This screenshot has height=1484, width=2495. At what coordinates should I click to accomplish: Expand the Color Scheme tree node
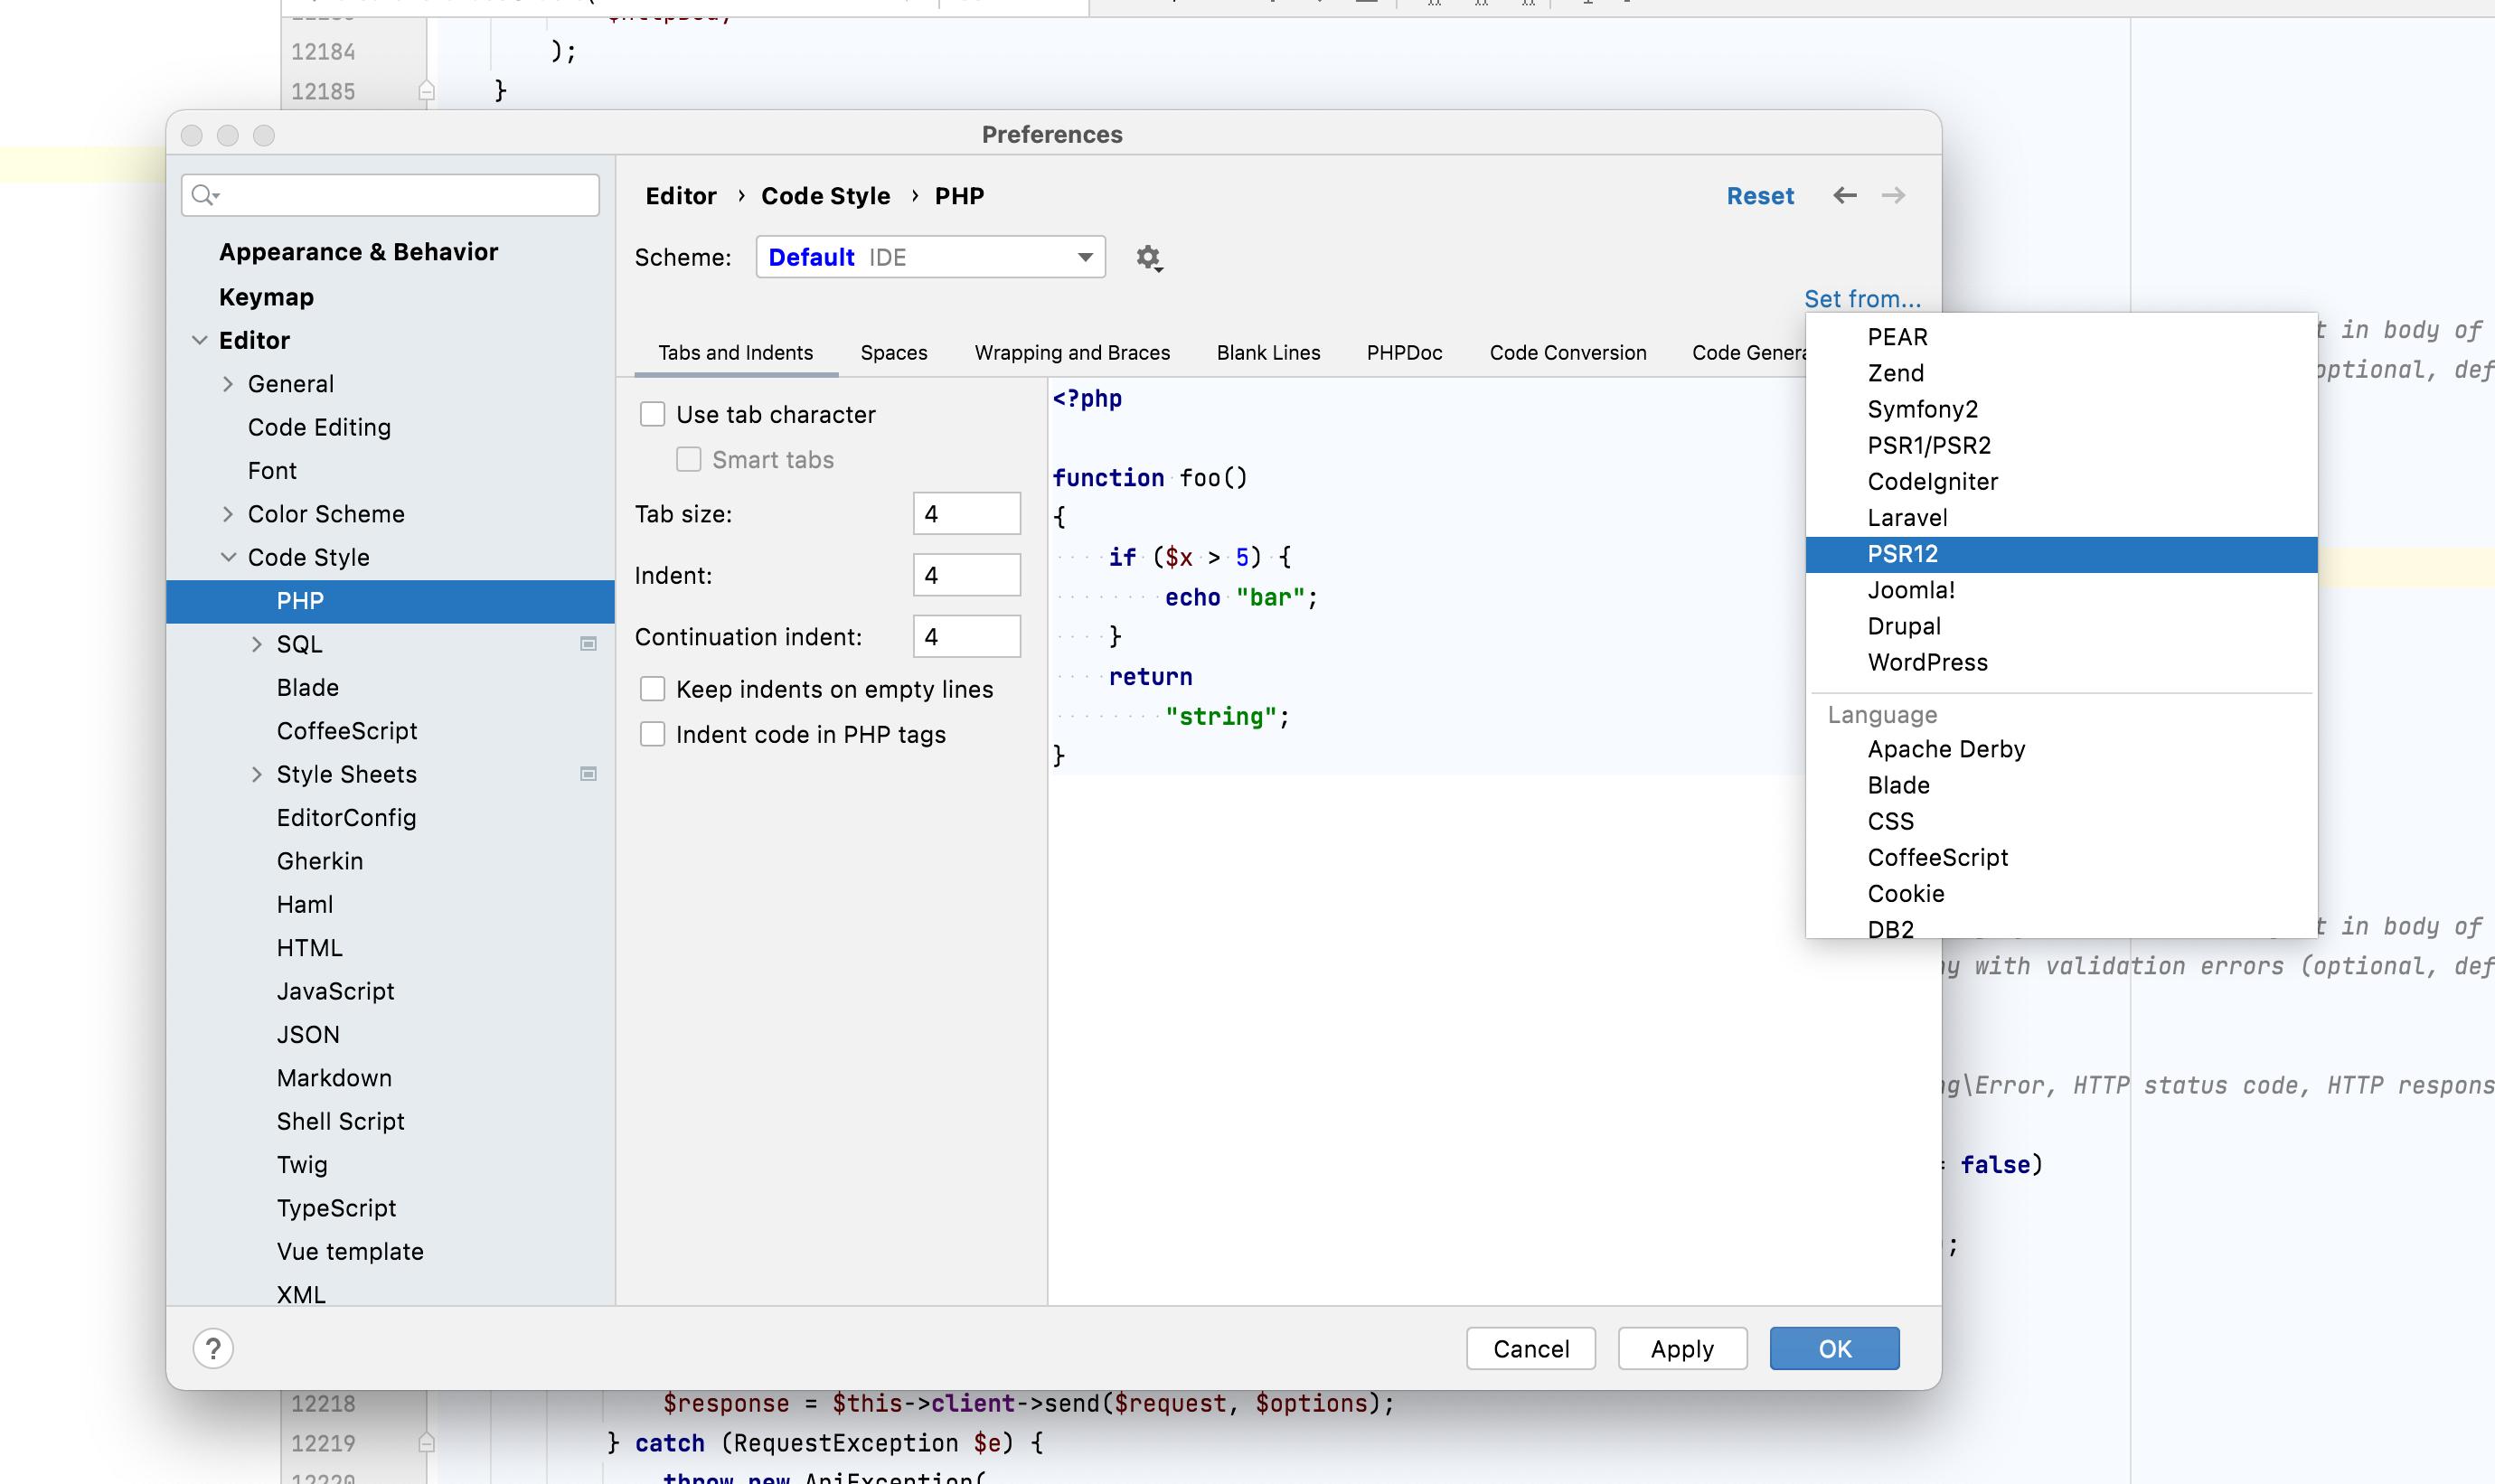point(228,514)
